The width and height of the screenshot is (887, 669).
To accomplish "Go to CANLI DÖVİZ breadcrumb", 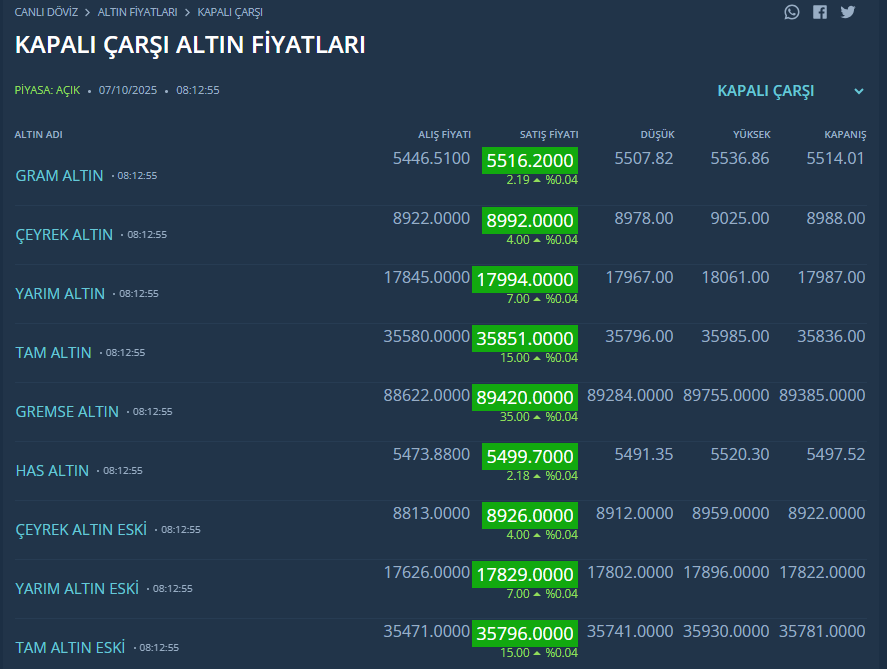I will pyautogui.click(x=46, y=12).
